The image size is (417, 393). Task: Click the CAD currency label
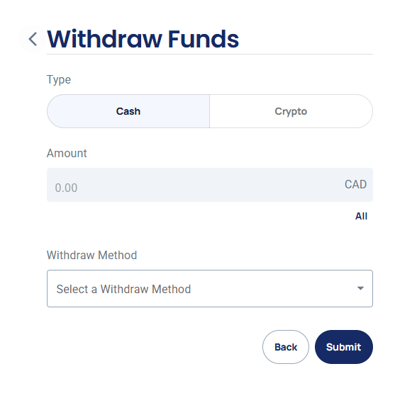point(355,184)
